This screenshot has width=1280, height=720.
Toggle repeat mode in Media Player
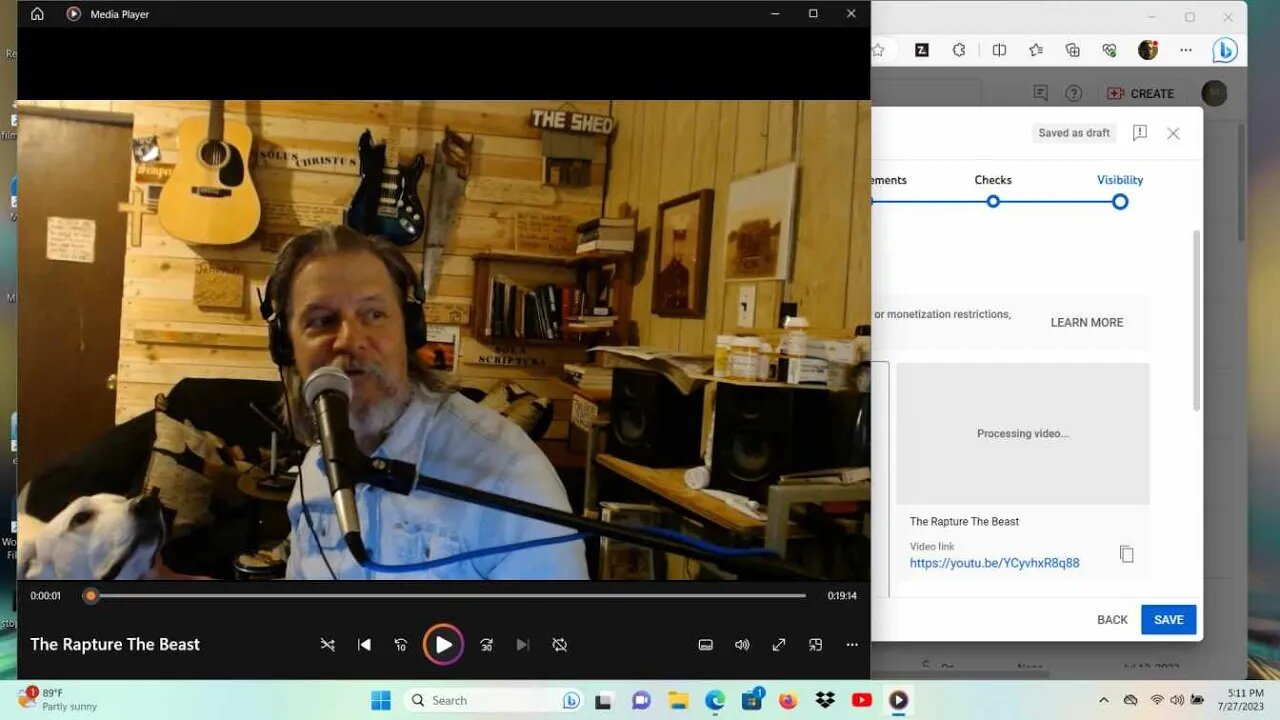click(560, 645)
